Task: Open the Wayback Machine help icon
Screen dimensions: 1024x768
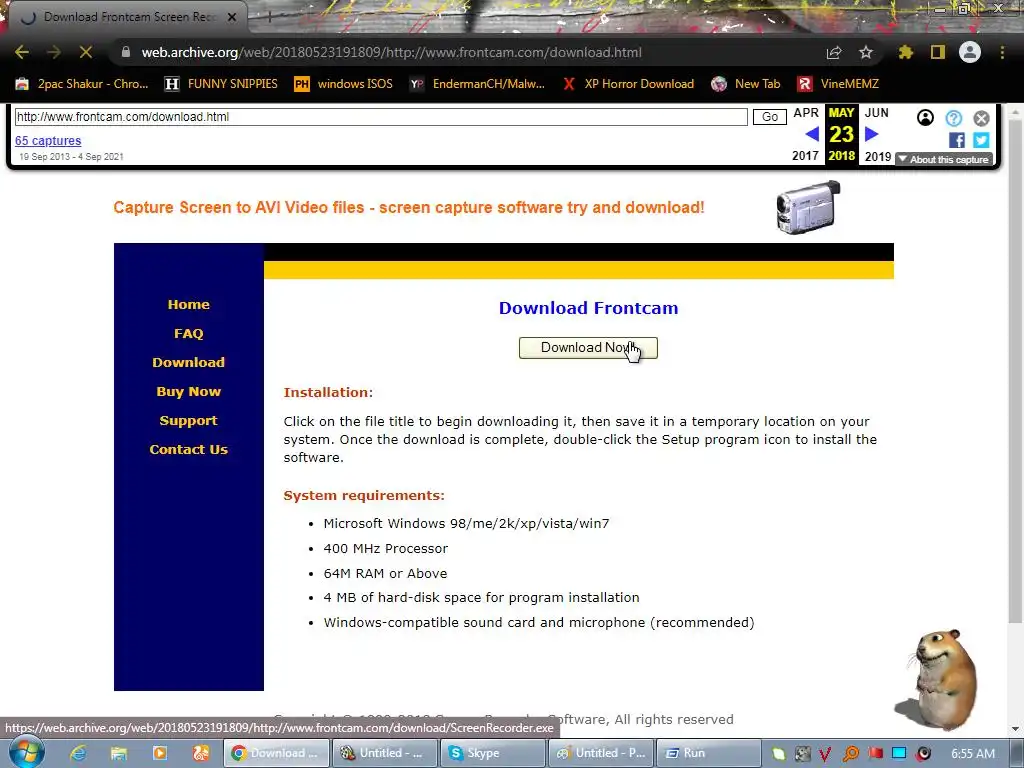Action: [x=953, y=118]
